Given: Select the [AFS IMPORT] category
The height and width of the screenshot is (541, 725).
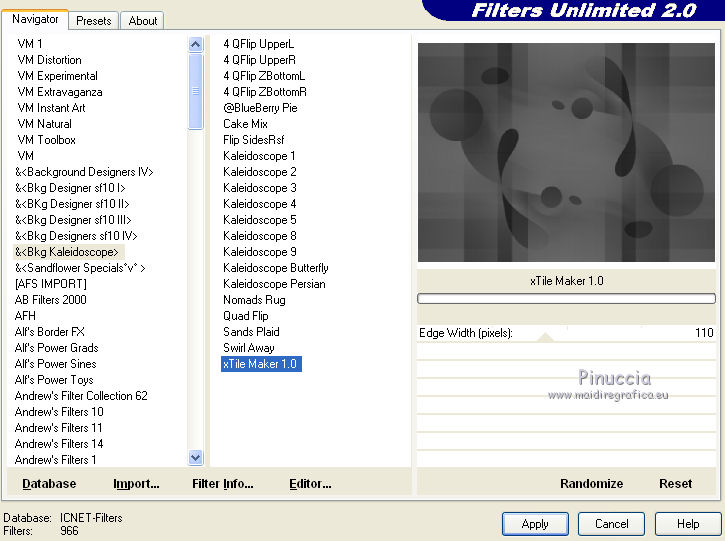Looking at the screenshot, I should (x=50, y=284).
